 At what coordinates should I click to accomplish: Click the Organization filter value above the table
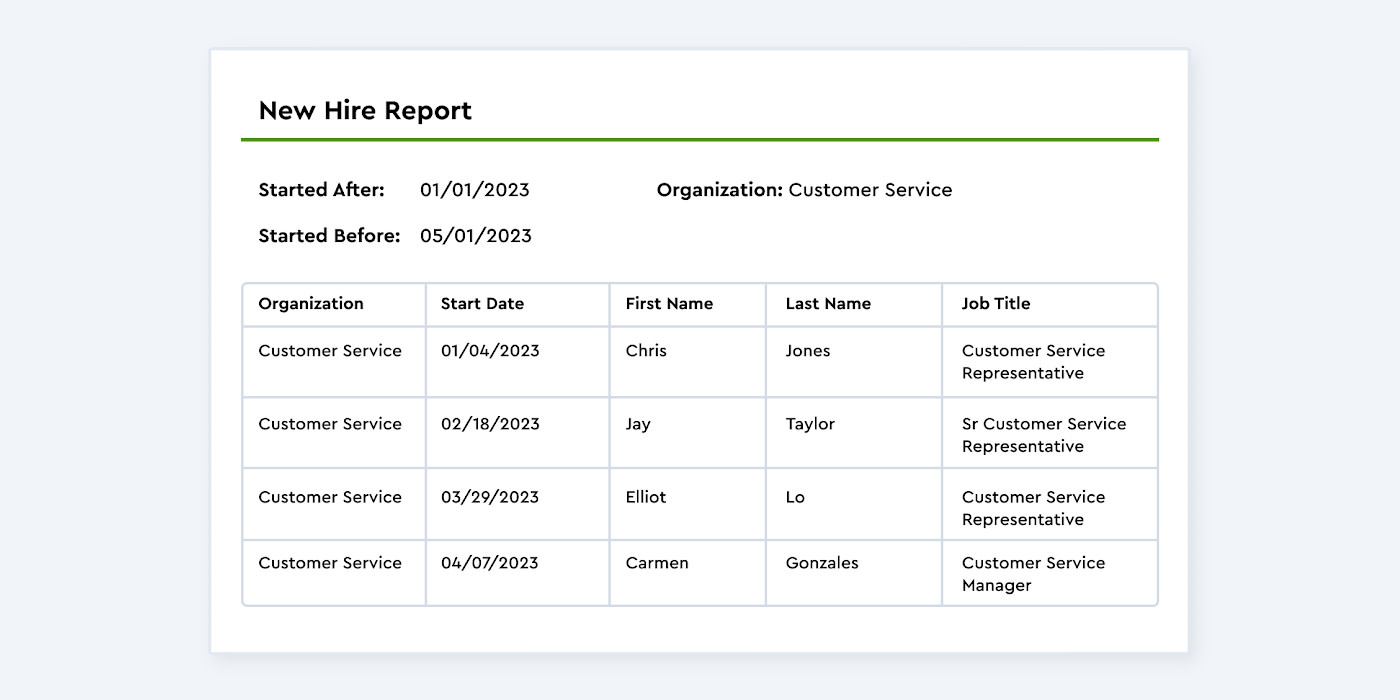(870, 190)
